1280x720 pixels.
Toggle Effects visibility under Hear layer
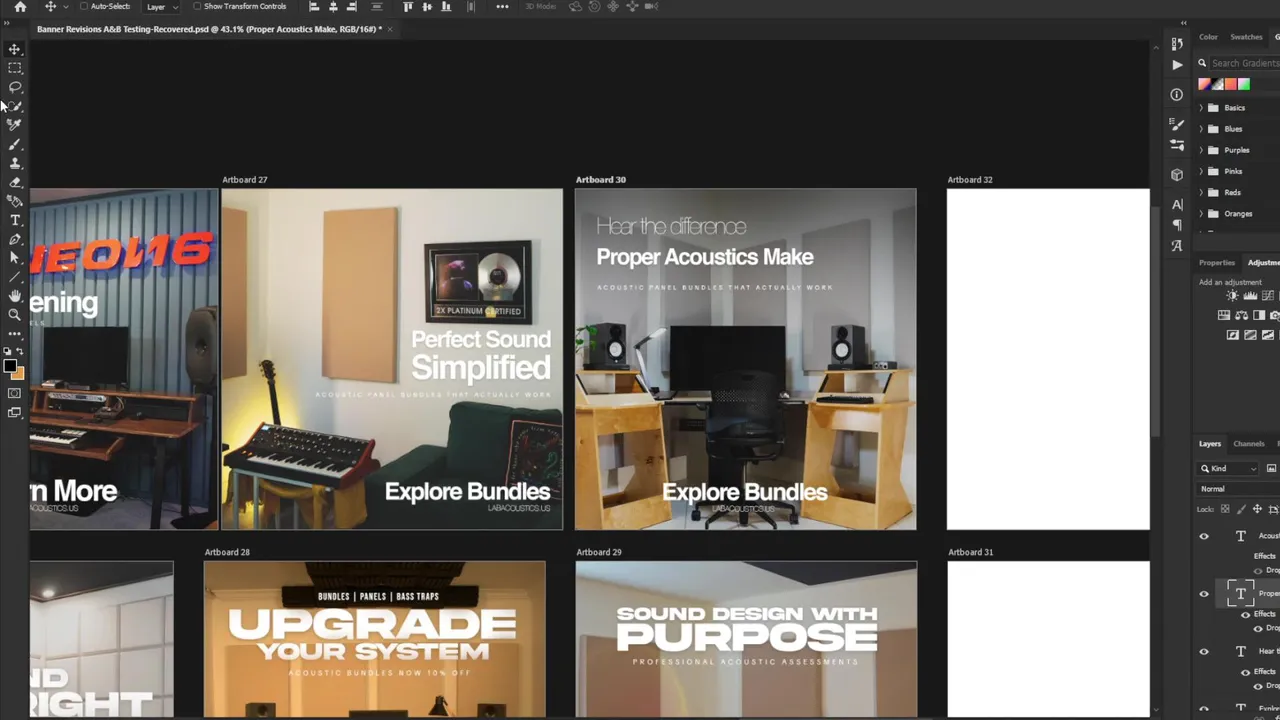(x=1246, y=672)
